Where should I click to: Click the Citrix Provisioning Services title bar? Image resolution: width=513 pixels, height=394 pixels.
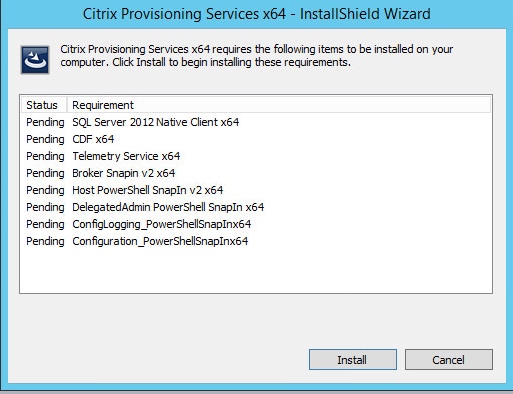[x=256, y=14]
